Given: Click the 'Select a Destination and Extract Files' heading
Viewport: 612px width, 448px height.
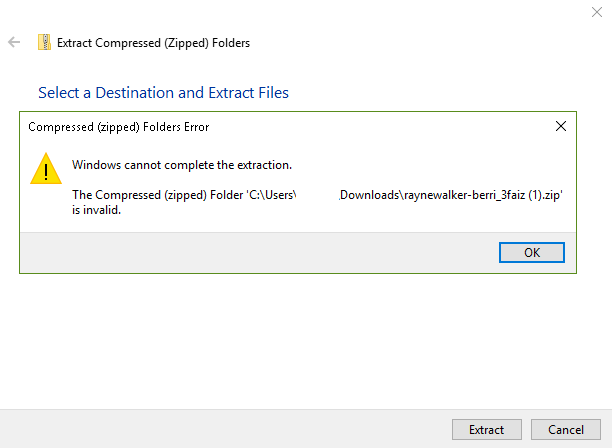Looking at the screenshot, I should pos(163,93).
